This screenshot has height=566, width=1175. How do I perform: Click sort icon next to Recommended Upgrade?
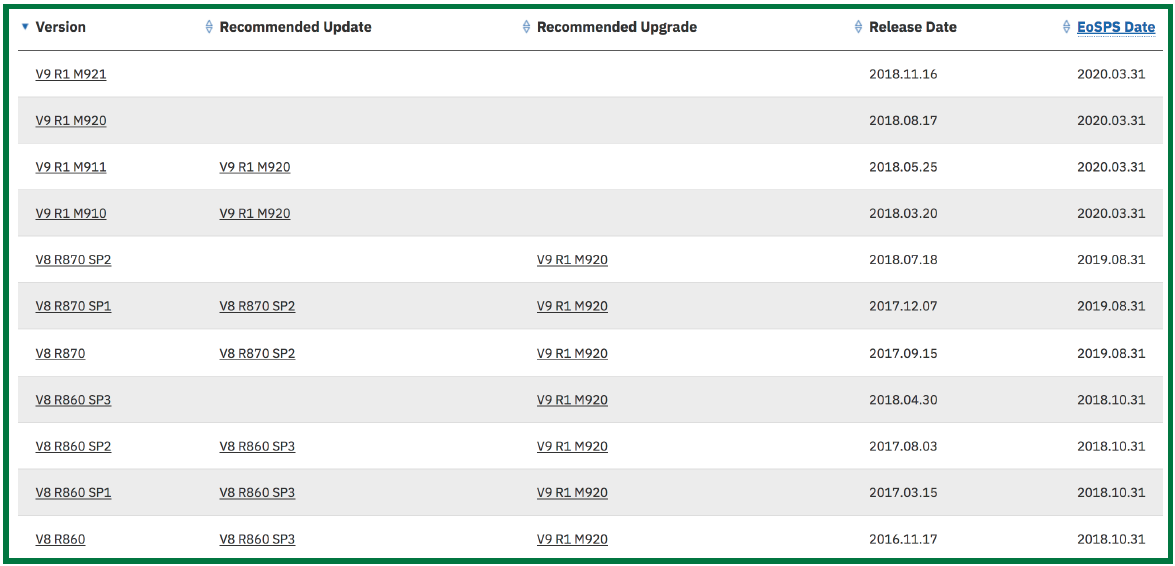[527, 27]
